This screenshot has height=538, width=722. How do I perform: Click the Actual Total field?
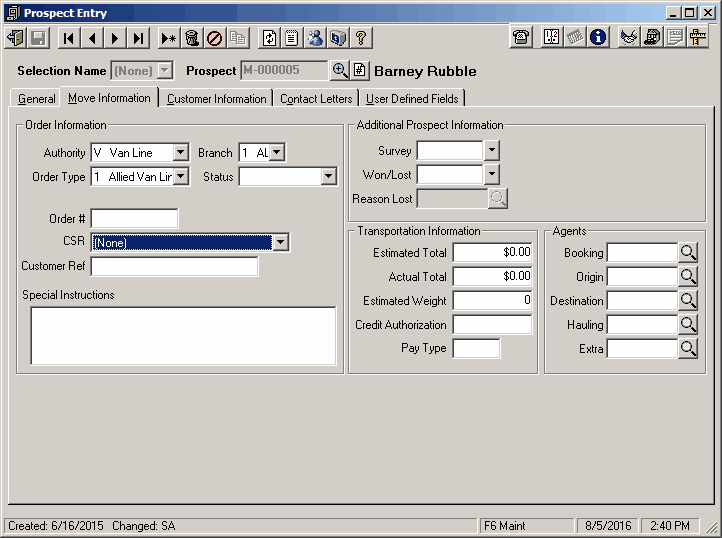click(x=492, y=276)
